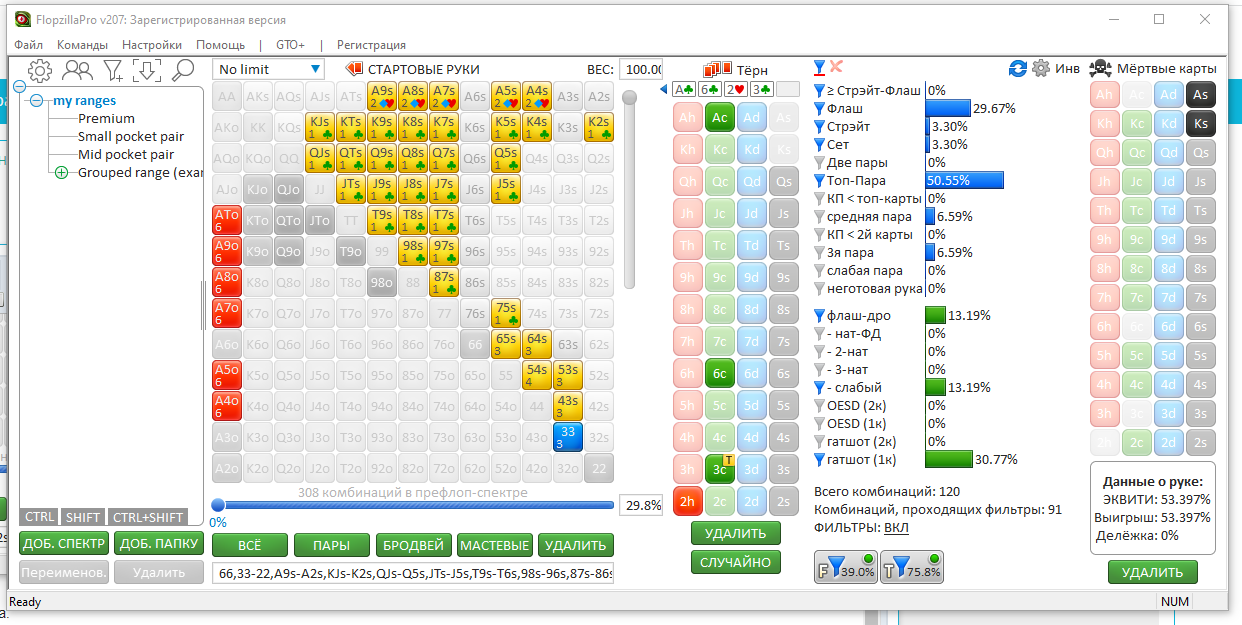Toggle the Топ-Пара filter funnel

(820, 181)
